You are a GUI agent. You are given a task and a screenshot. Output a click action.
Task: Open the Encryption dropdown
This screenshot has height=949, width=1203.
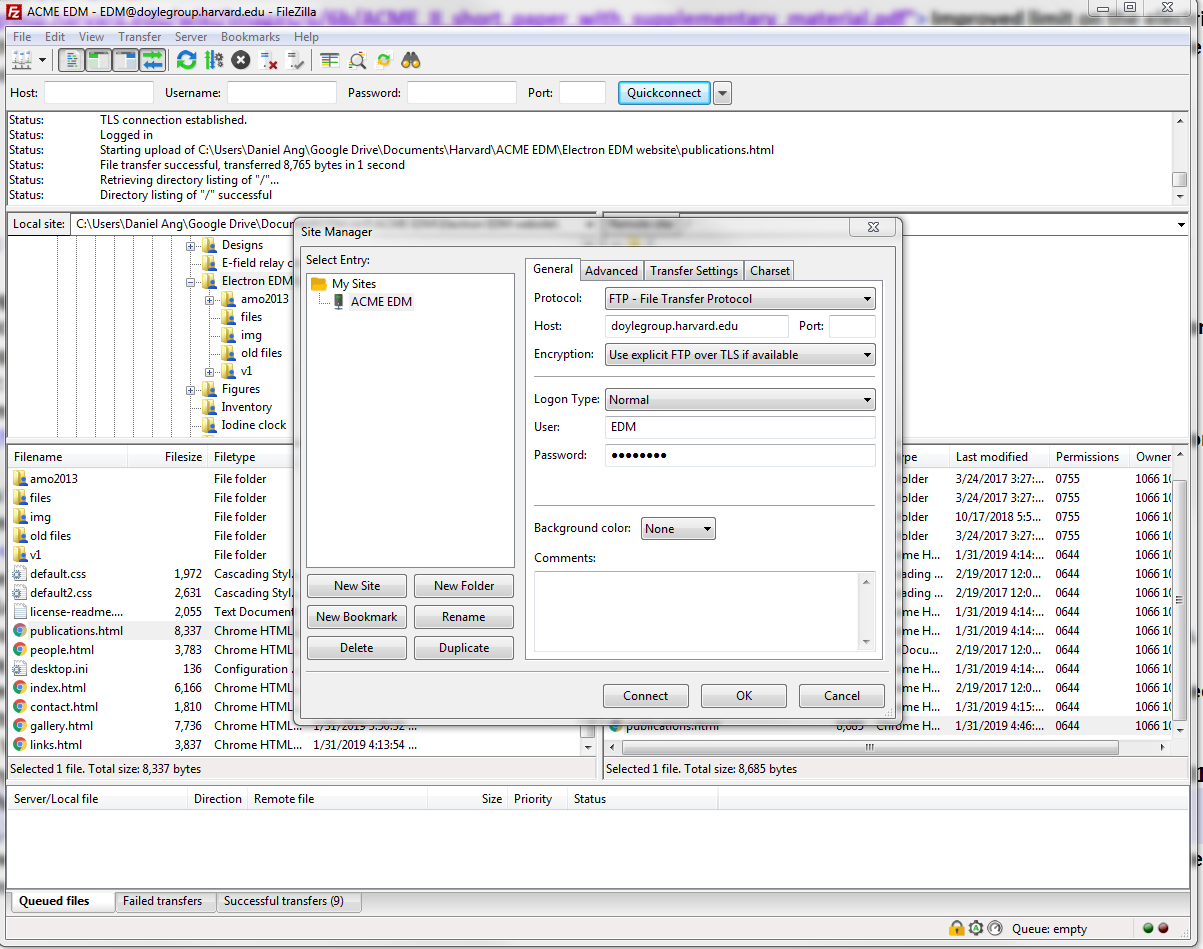coord(740,355)
